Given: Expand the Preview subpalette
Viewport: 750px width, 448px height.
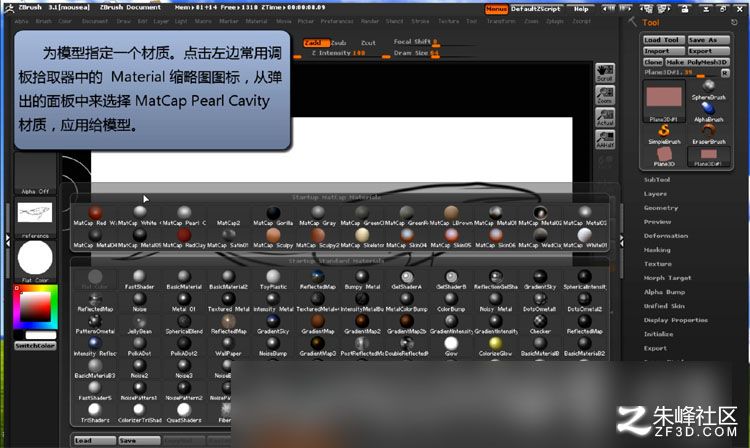Looking at the screenshot, I should point(657,222).
